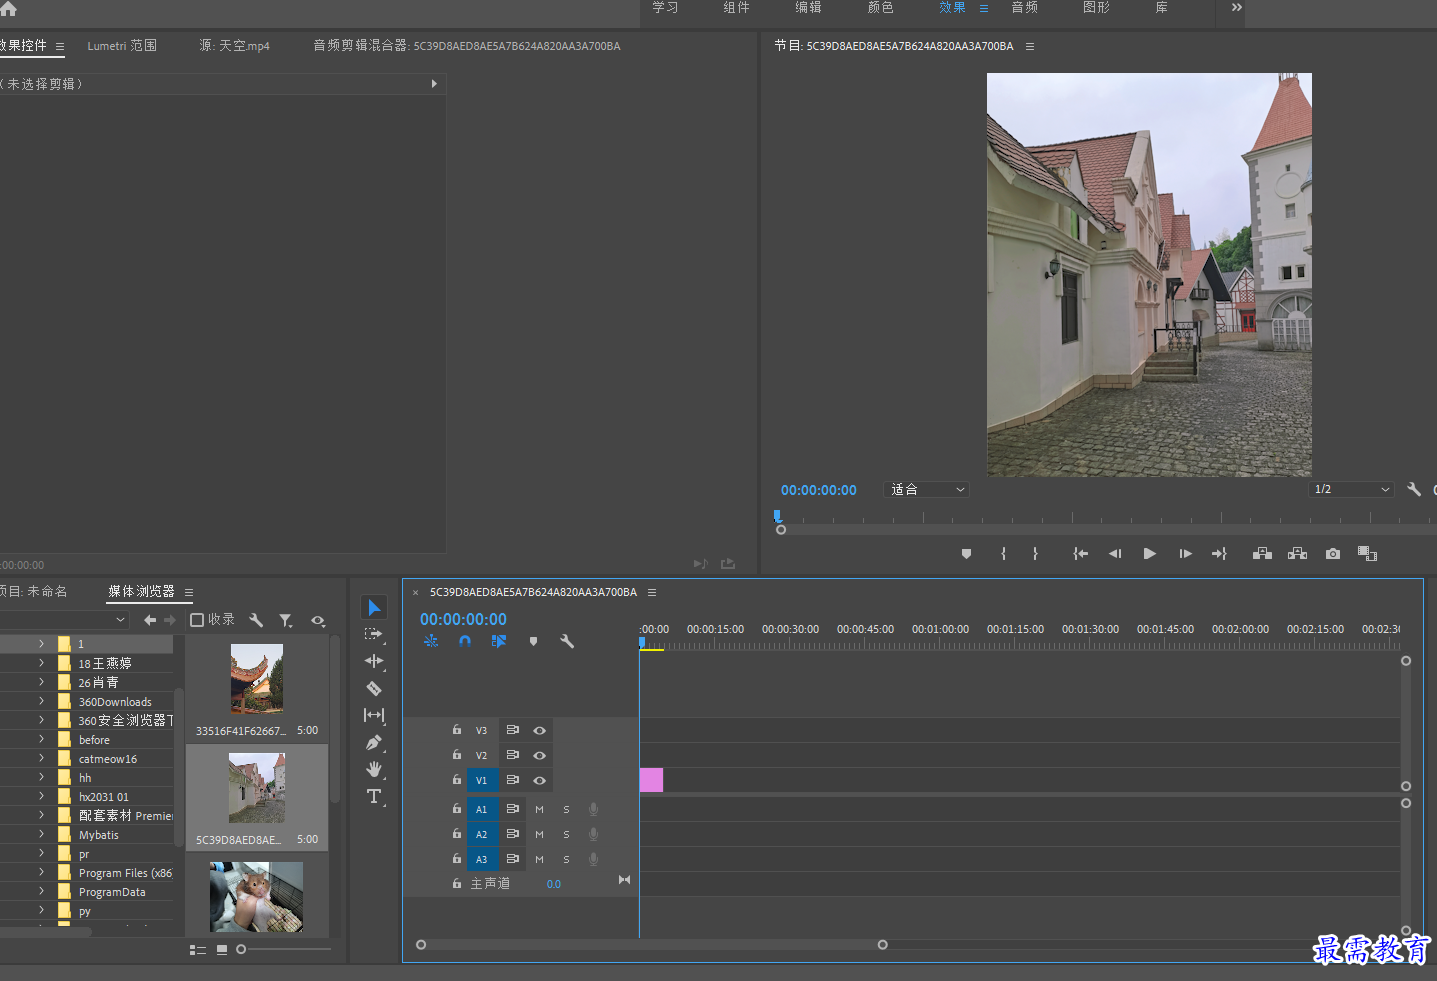The image size is (1437, 981).
Task: Select the Ripple Edit tool
Action: [374, 661]
